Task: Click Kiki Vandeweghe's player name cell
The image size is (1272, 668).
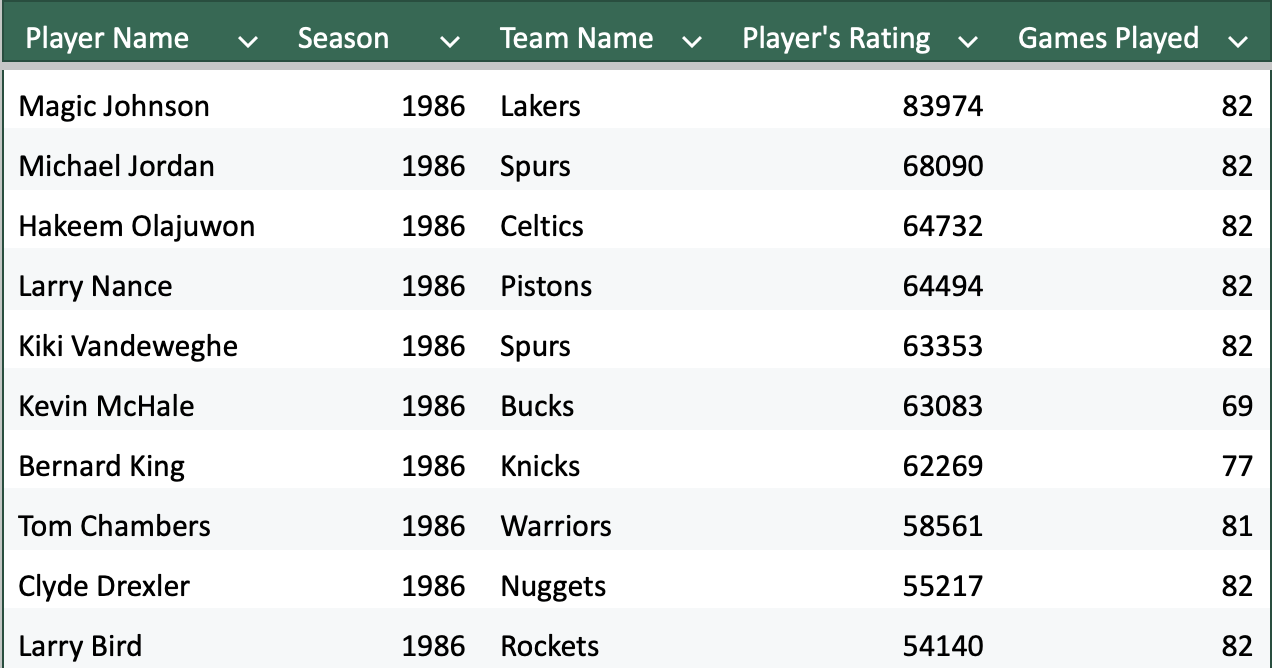Action: coord(126,346)
